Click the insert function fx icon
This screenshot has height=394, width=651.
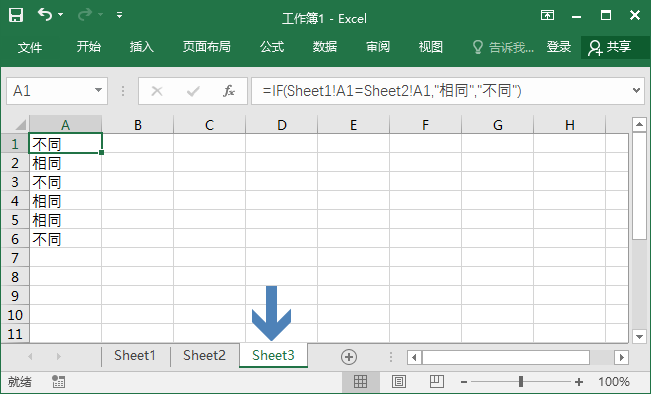pos(229,91)
